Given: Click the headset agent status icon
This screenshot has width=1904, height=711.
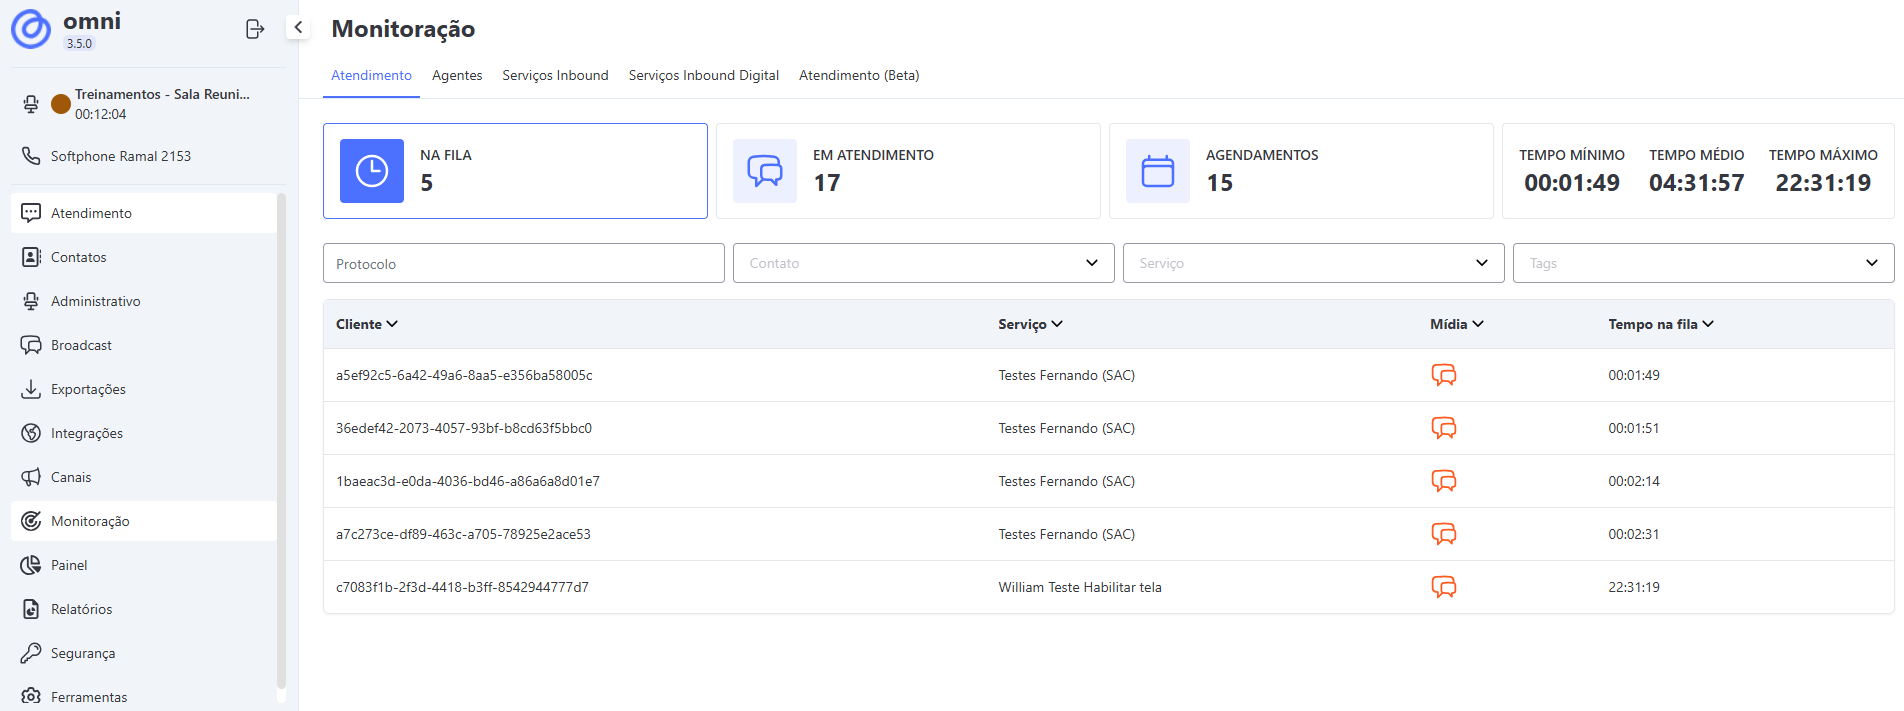Looking at the screenshot, I should pyautogui.click(x=31, y=104).
